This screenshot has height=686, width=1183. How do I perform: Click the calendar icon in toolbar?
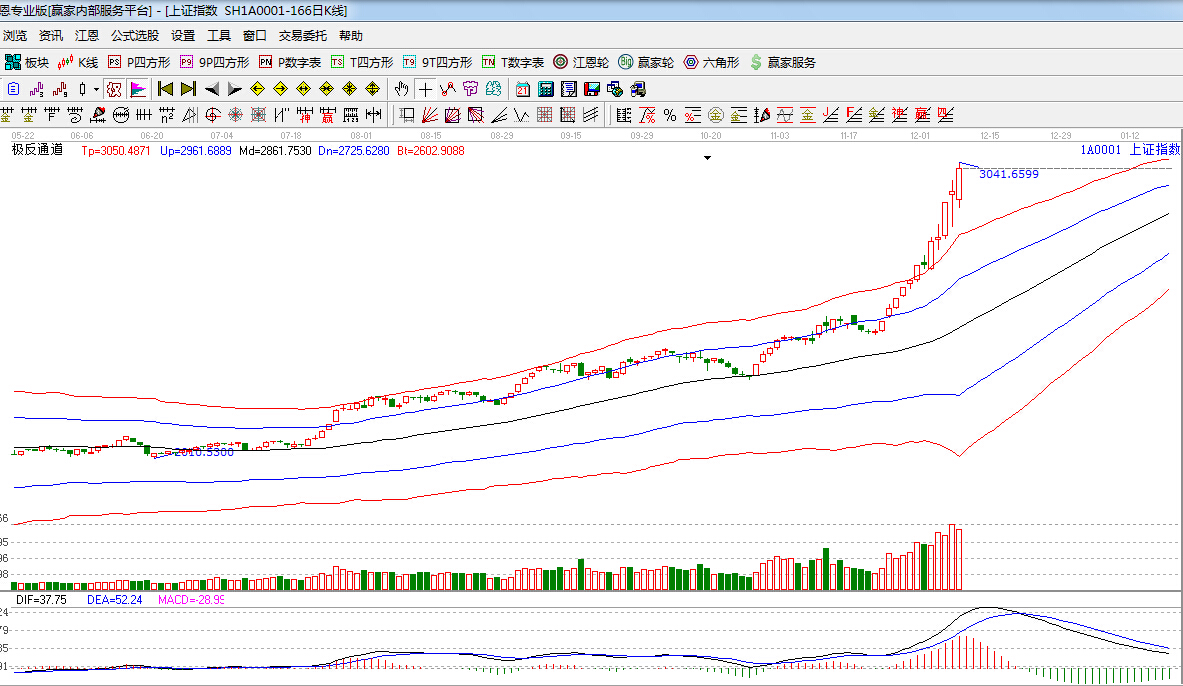click(x=522, y=89)
